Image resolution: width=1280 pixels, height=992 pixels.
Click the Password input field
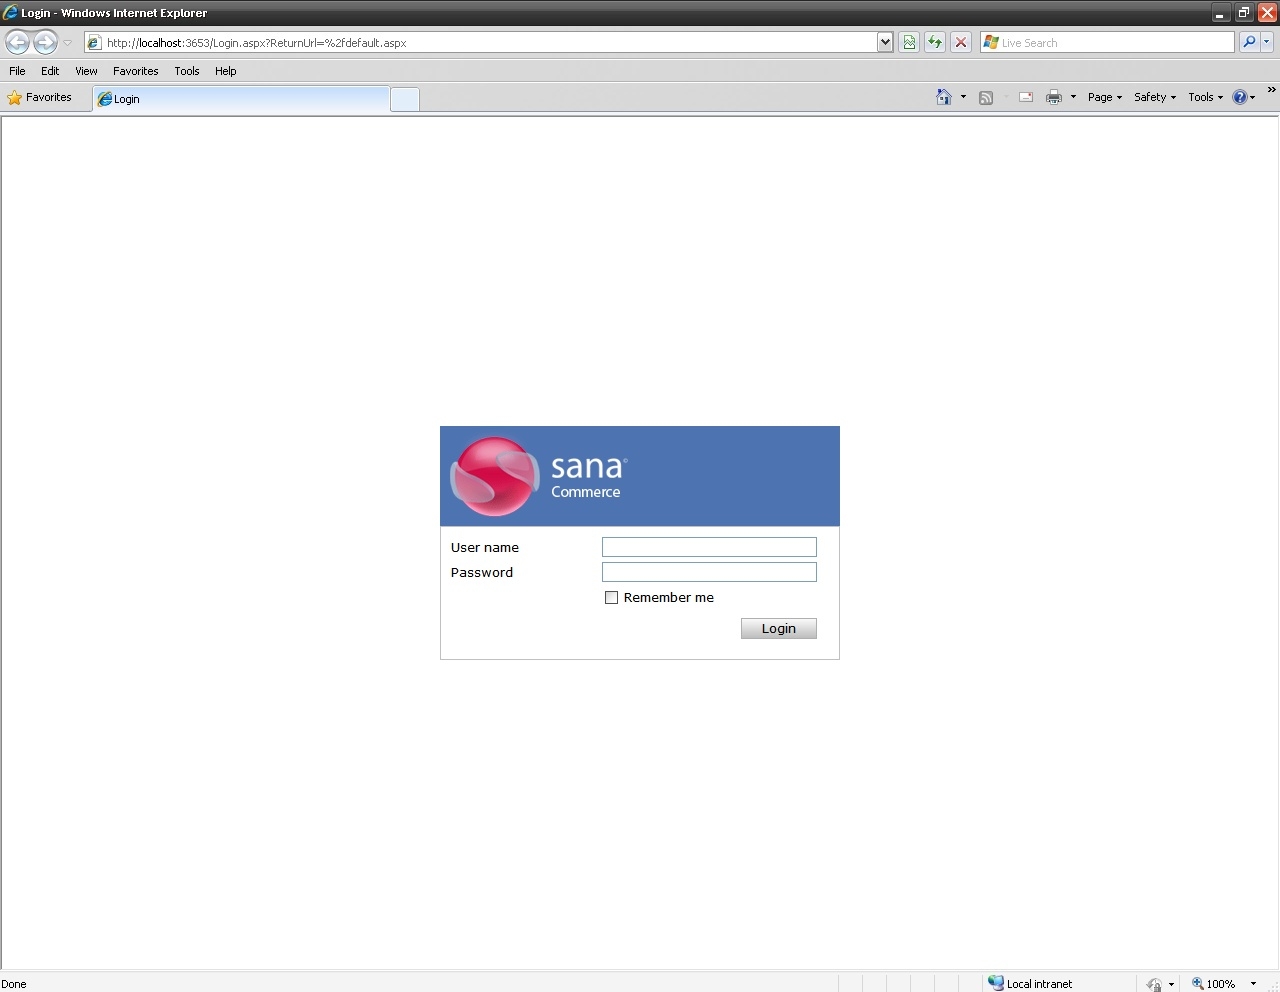pyautogui.click(x=709, y=572)
